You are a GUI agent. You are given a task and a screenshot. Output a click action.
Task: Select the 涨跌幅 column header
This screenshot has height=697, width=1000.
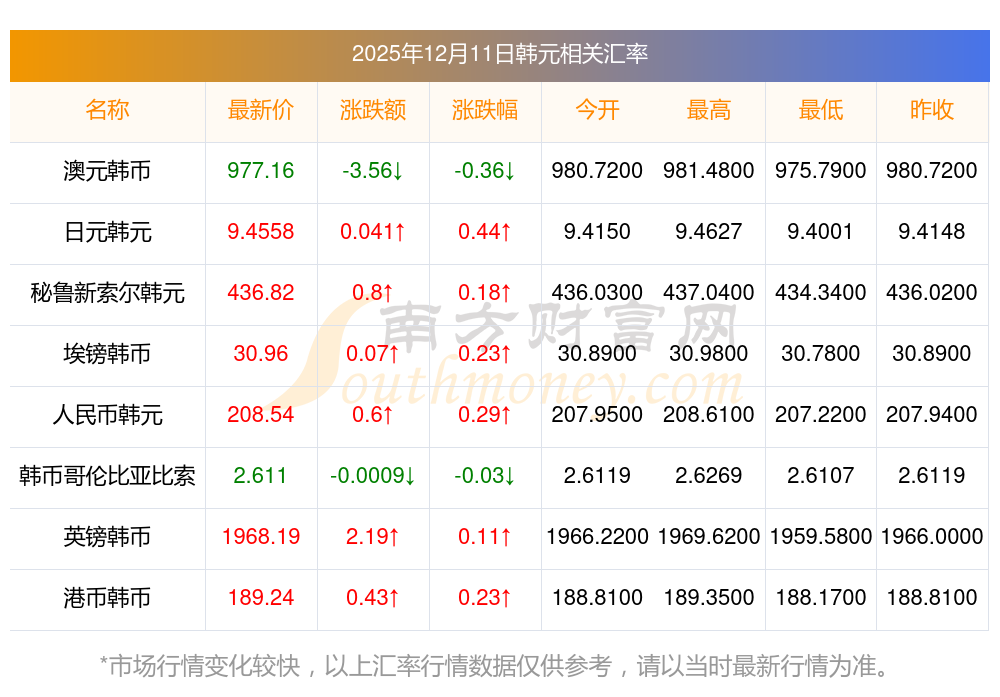pyautogui.click(x=485, y=110)
